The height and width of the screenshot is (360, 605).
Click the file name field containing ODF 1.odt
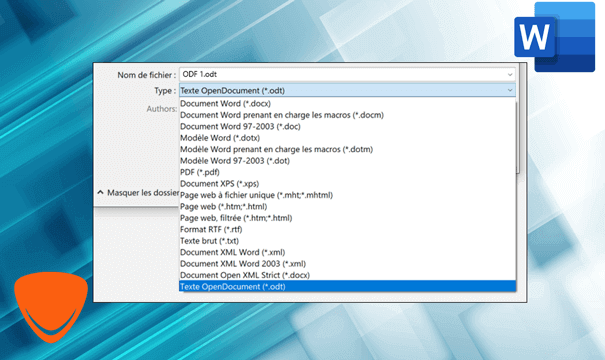tap(347, 74)
